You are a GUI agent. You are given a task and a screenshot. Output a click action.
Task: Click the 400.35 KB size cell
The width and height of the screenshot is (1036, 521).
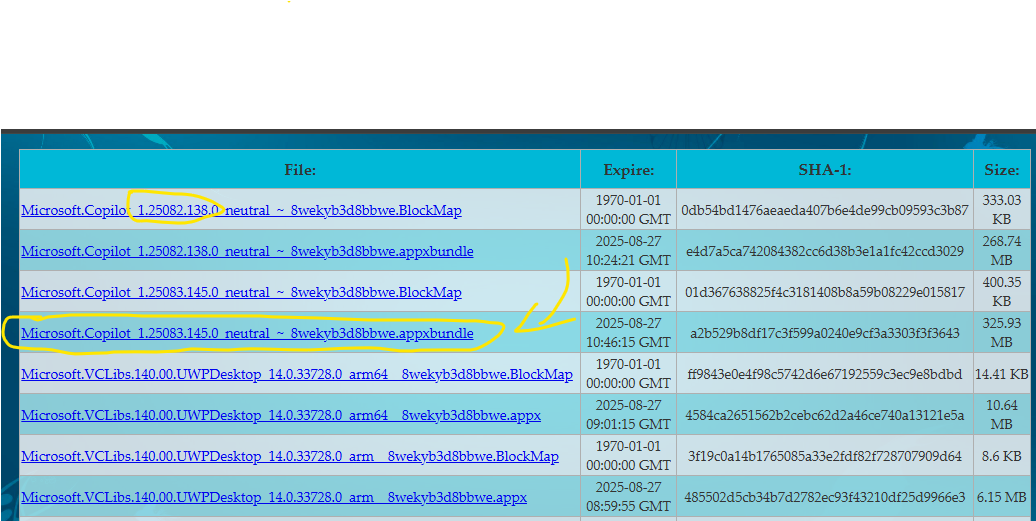1002,292
